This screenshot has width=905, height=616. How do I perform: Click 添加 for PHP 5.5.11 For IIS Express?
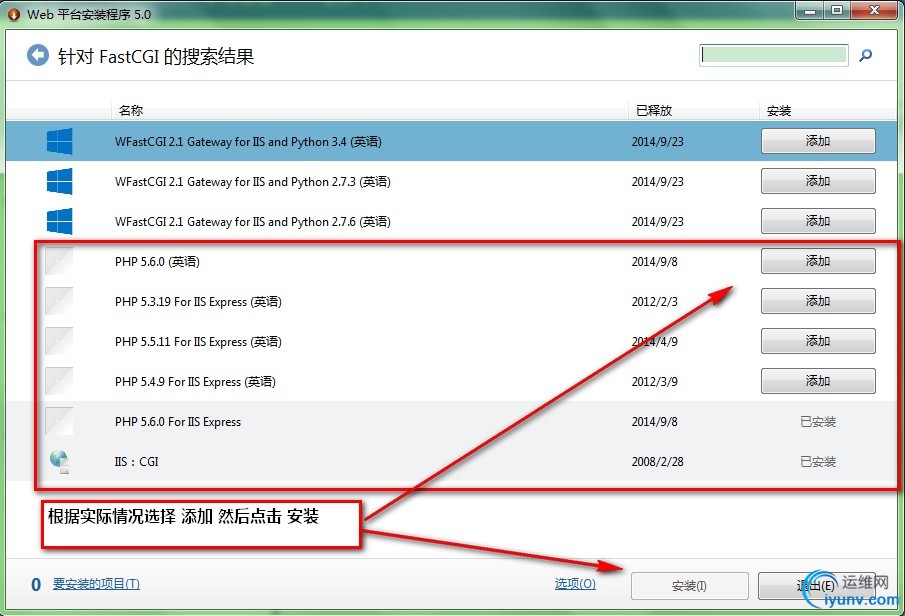(x=818, y=341)
